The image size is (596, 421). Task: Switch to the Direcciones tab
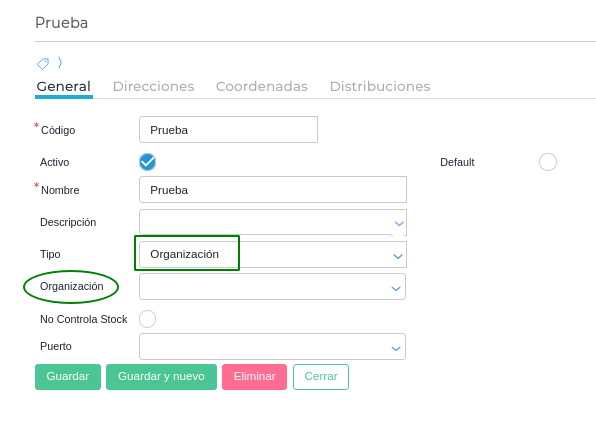click(154, 86)
